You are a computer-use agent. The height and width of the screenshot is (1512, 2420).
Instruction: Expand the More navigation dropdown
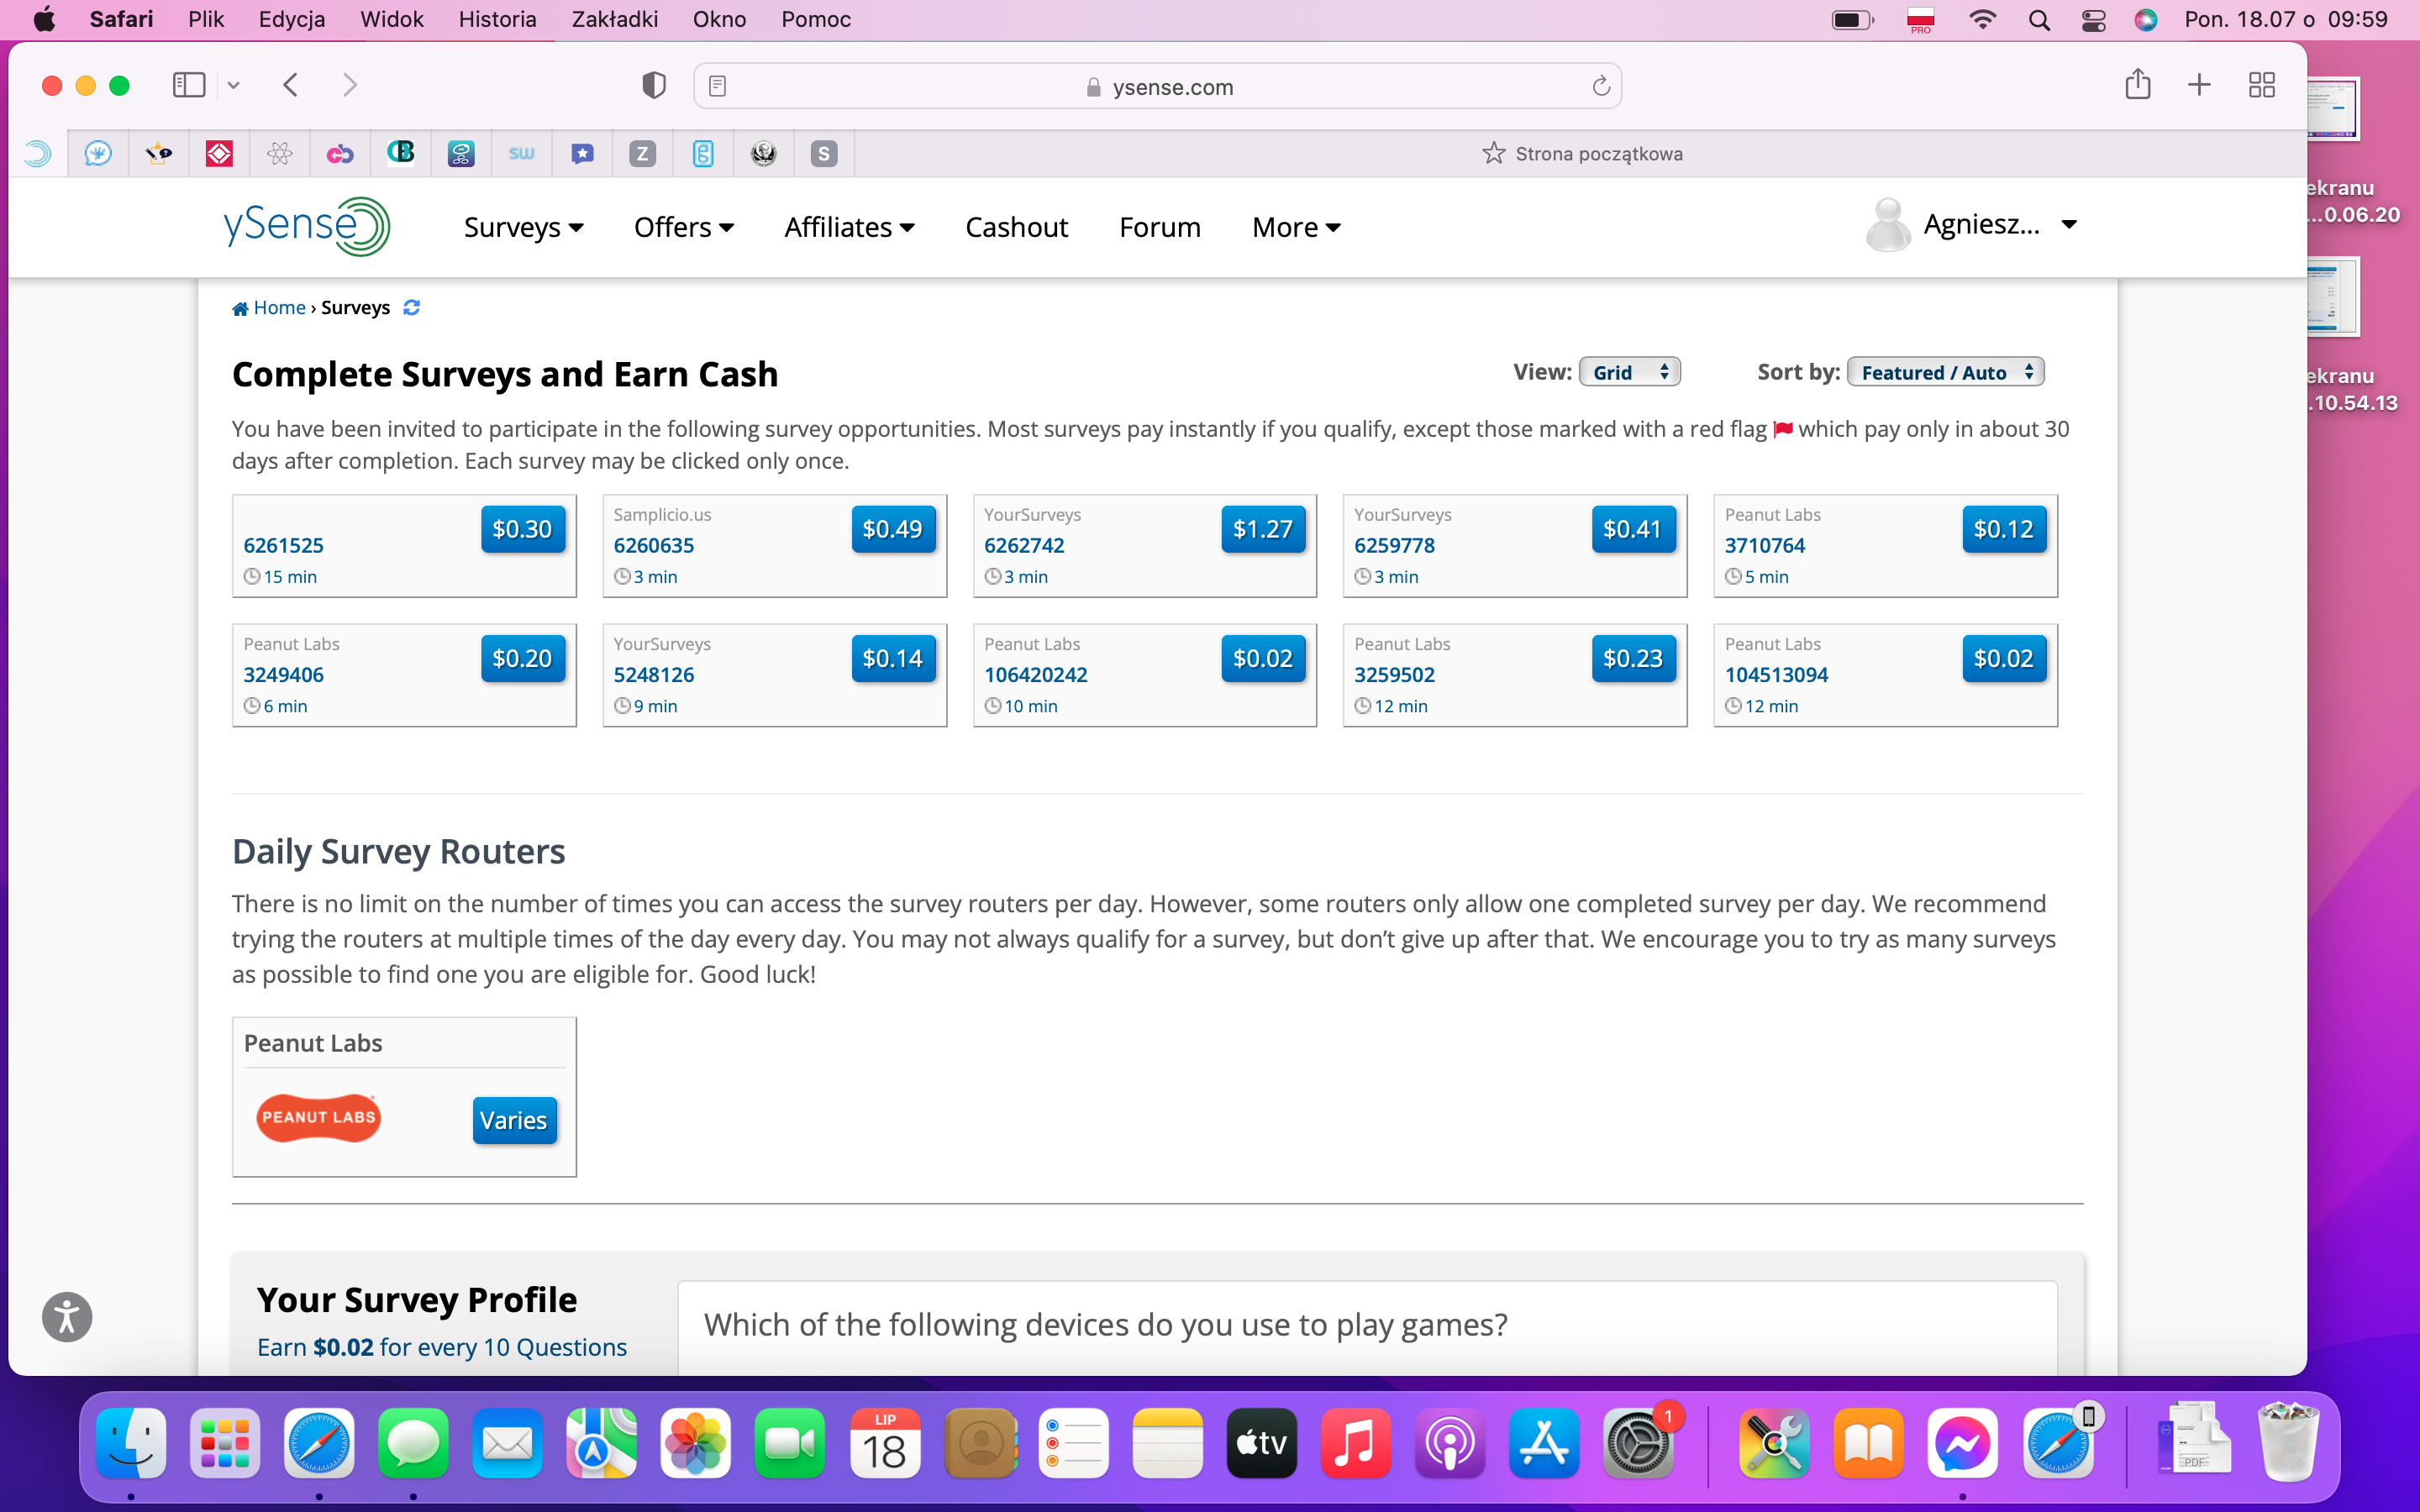(x=1296, y=227)
